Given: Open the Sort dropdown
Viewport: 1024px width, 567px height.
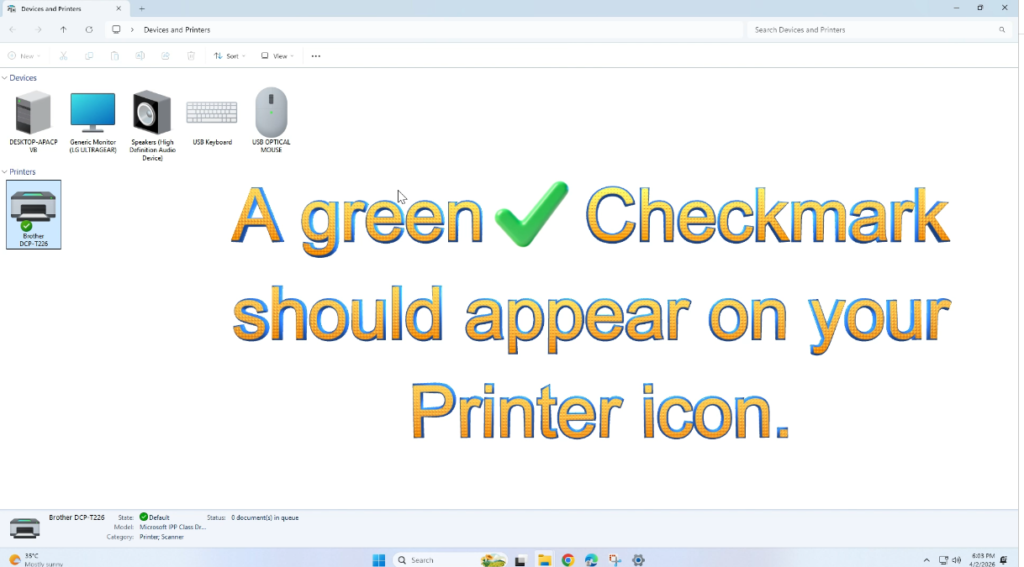Looking at the screenshot, I should (x=229, y=56).
